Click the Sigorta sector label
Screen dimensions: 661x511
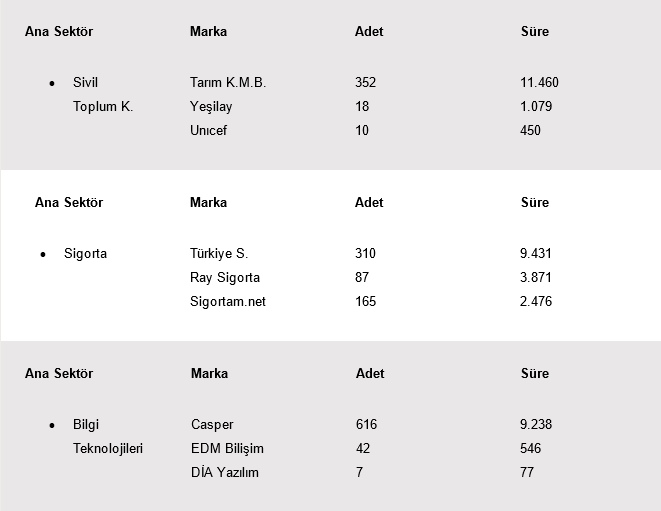click(85, 254)
